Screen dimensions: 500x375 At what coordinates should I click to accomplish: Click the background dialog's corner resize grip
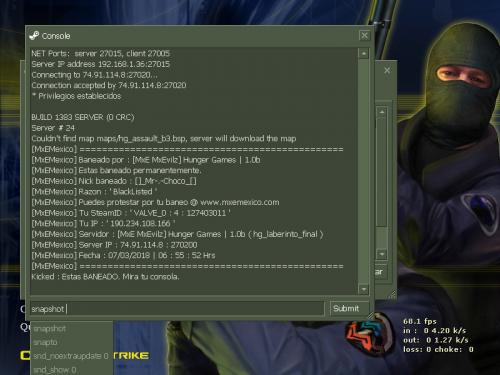392,294
